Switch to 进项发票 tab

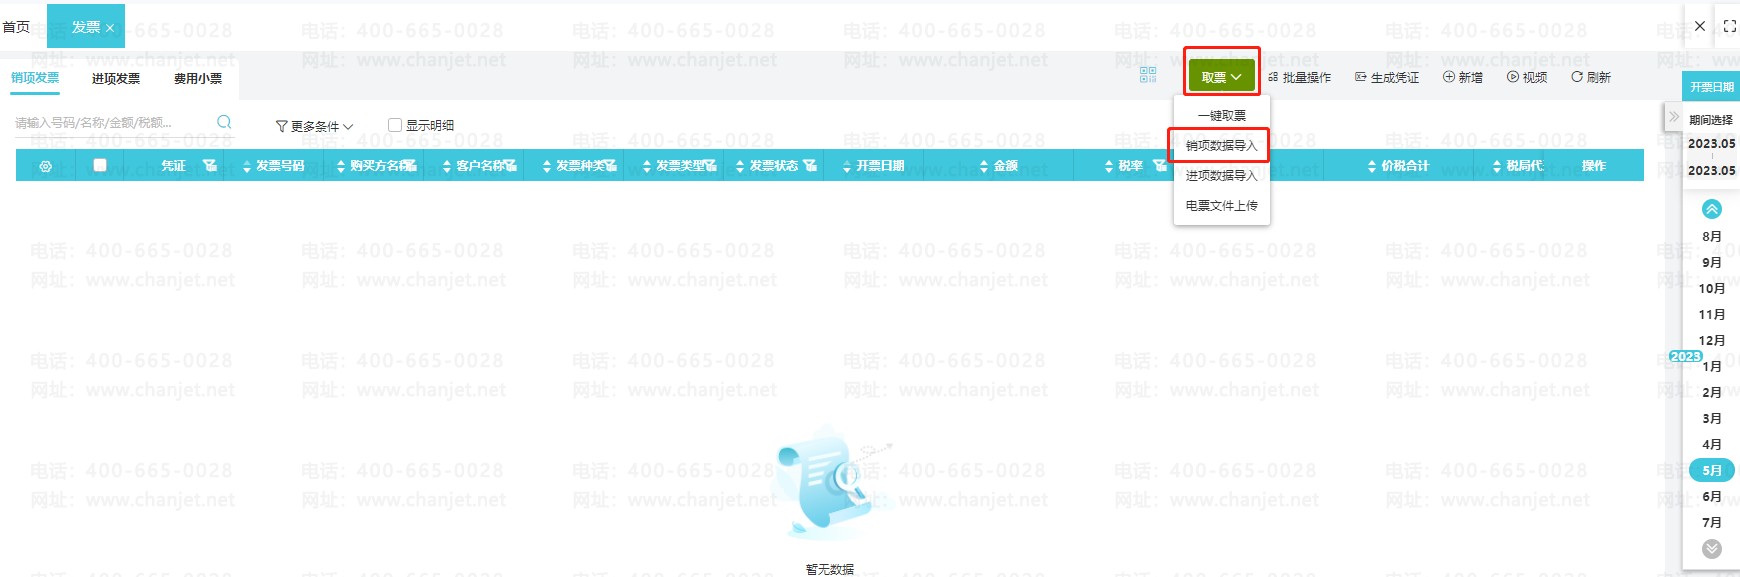tap(116, 78)
